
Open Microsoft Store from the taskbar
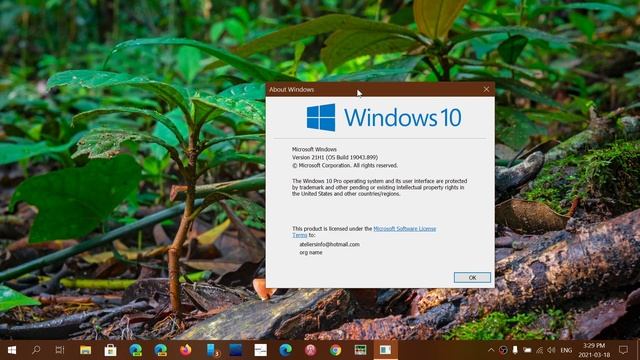[x=110, y=350]
